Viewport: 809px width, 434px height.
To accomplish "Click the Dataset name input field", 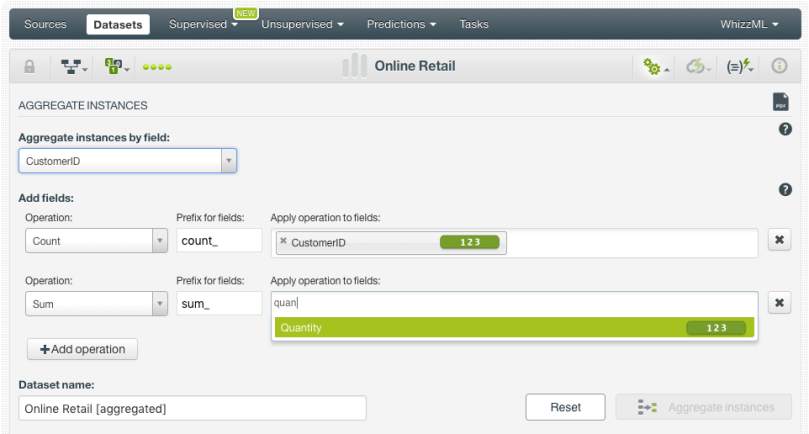I will click(x=192, y=408).
